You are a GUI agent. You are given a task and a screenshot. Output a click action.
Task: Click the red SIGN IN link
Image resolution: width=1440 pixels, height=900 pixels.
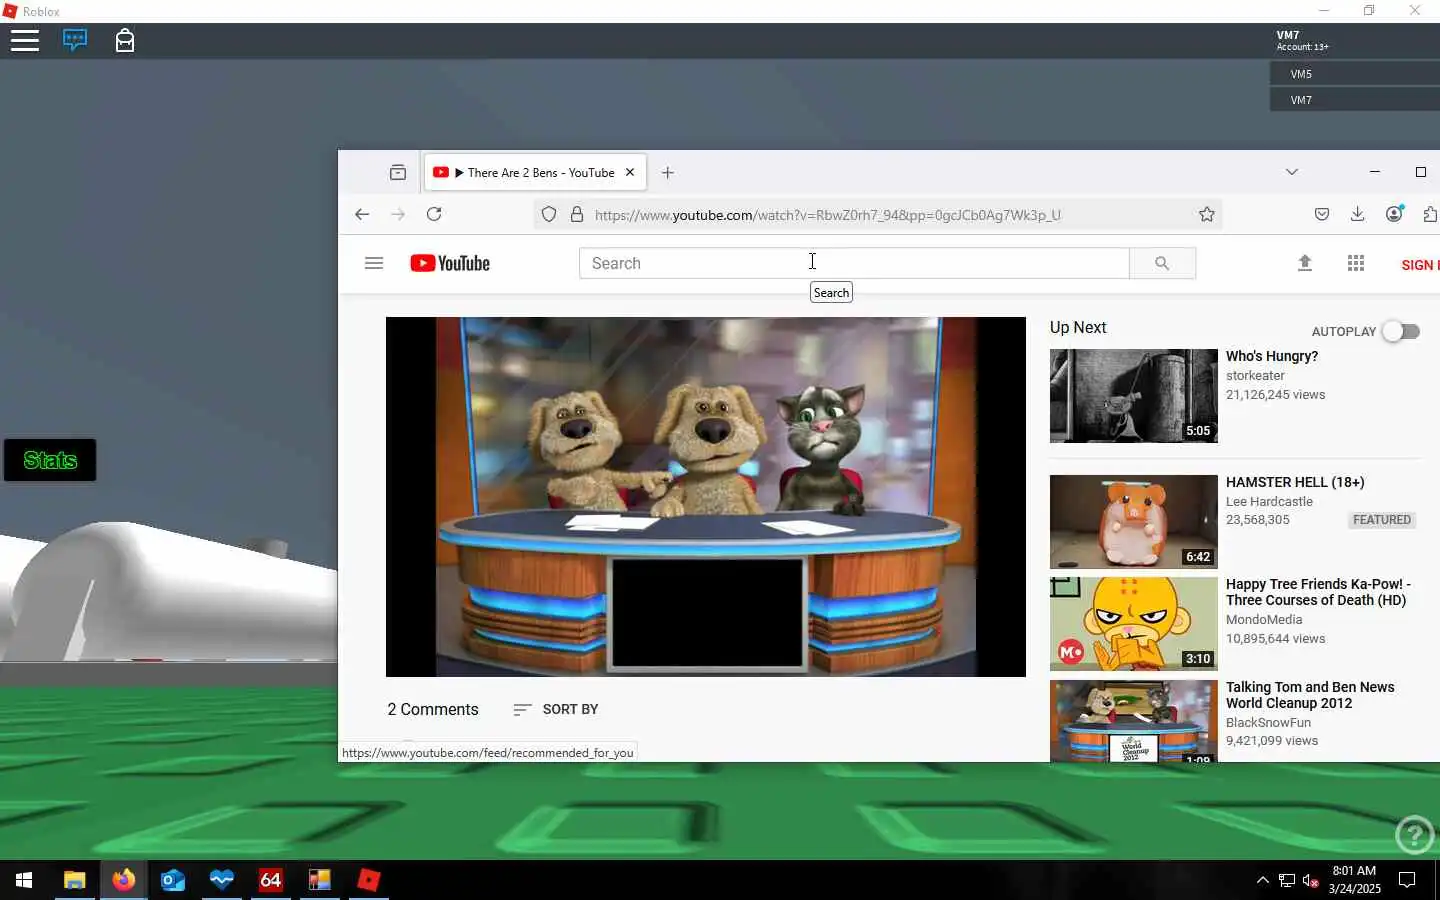pos(1420,265)
